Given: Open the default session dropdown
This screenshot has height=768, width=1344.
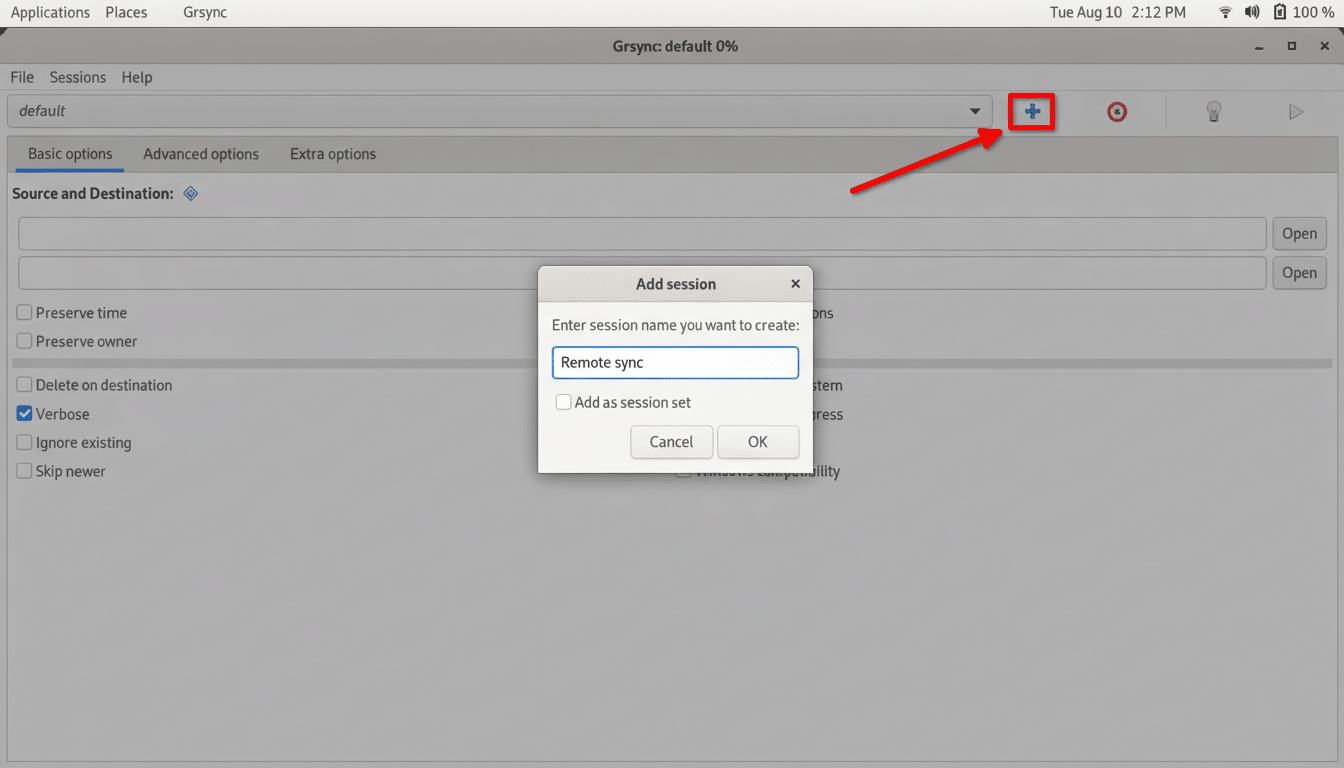Looking at the screenshot, I should tap(974, 111).
